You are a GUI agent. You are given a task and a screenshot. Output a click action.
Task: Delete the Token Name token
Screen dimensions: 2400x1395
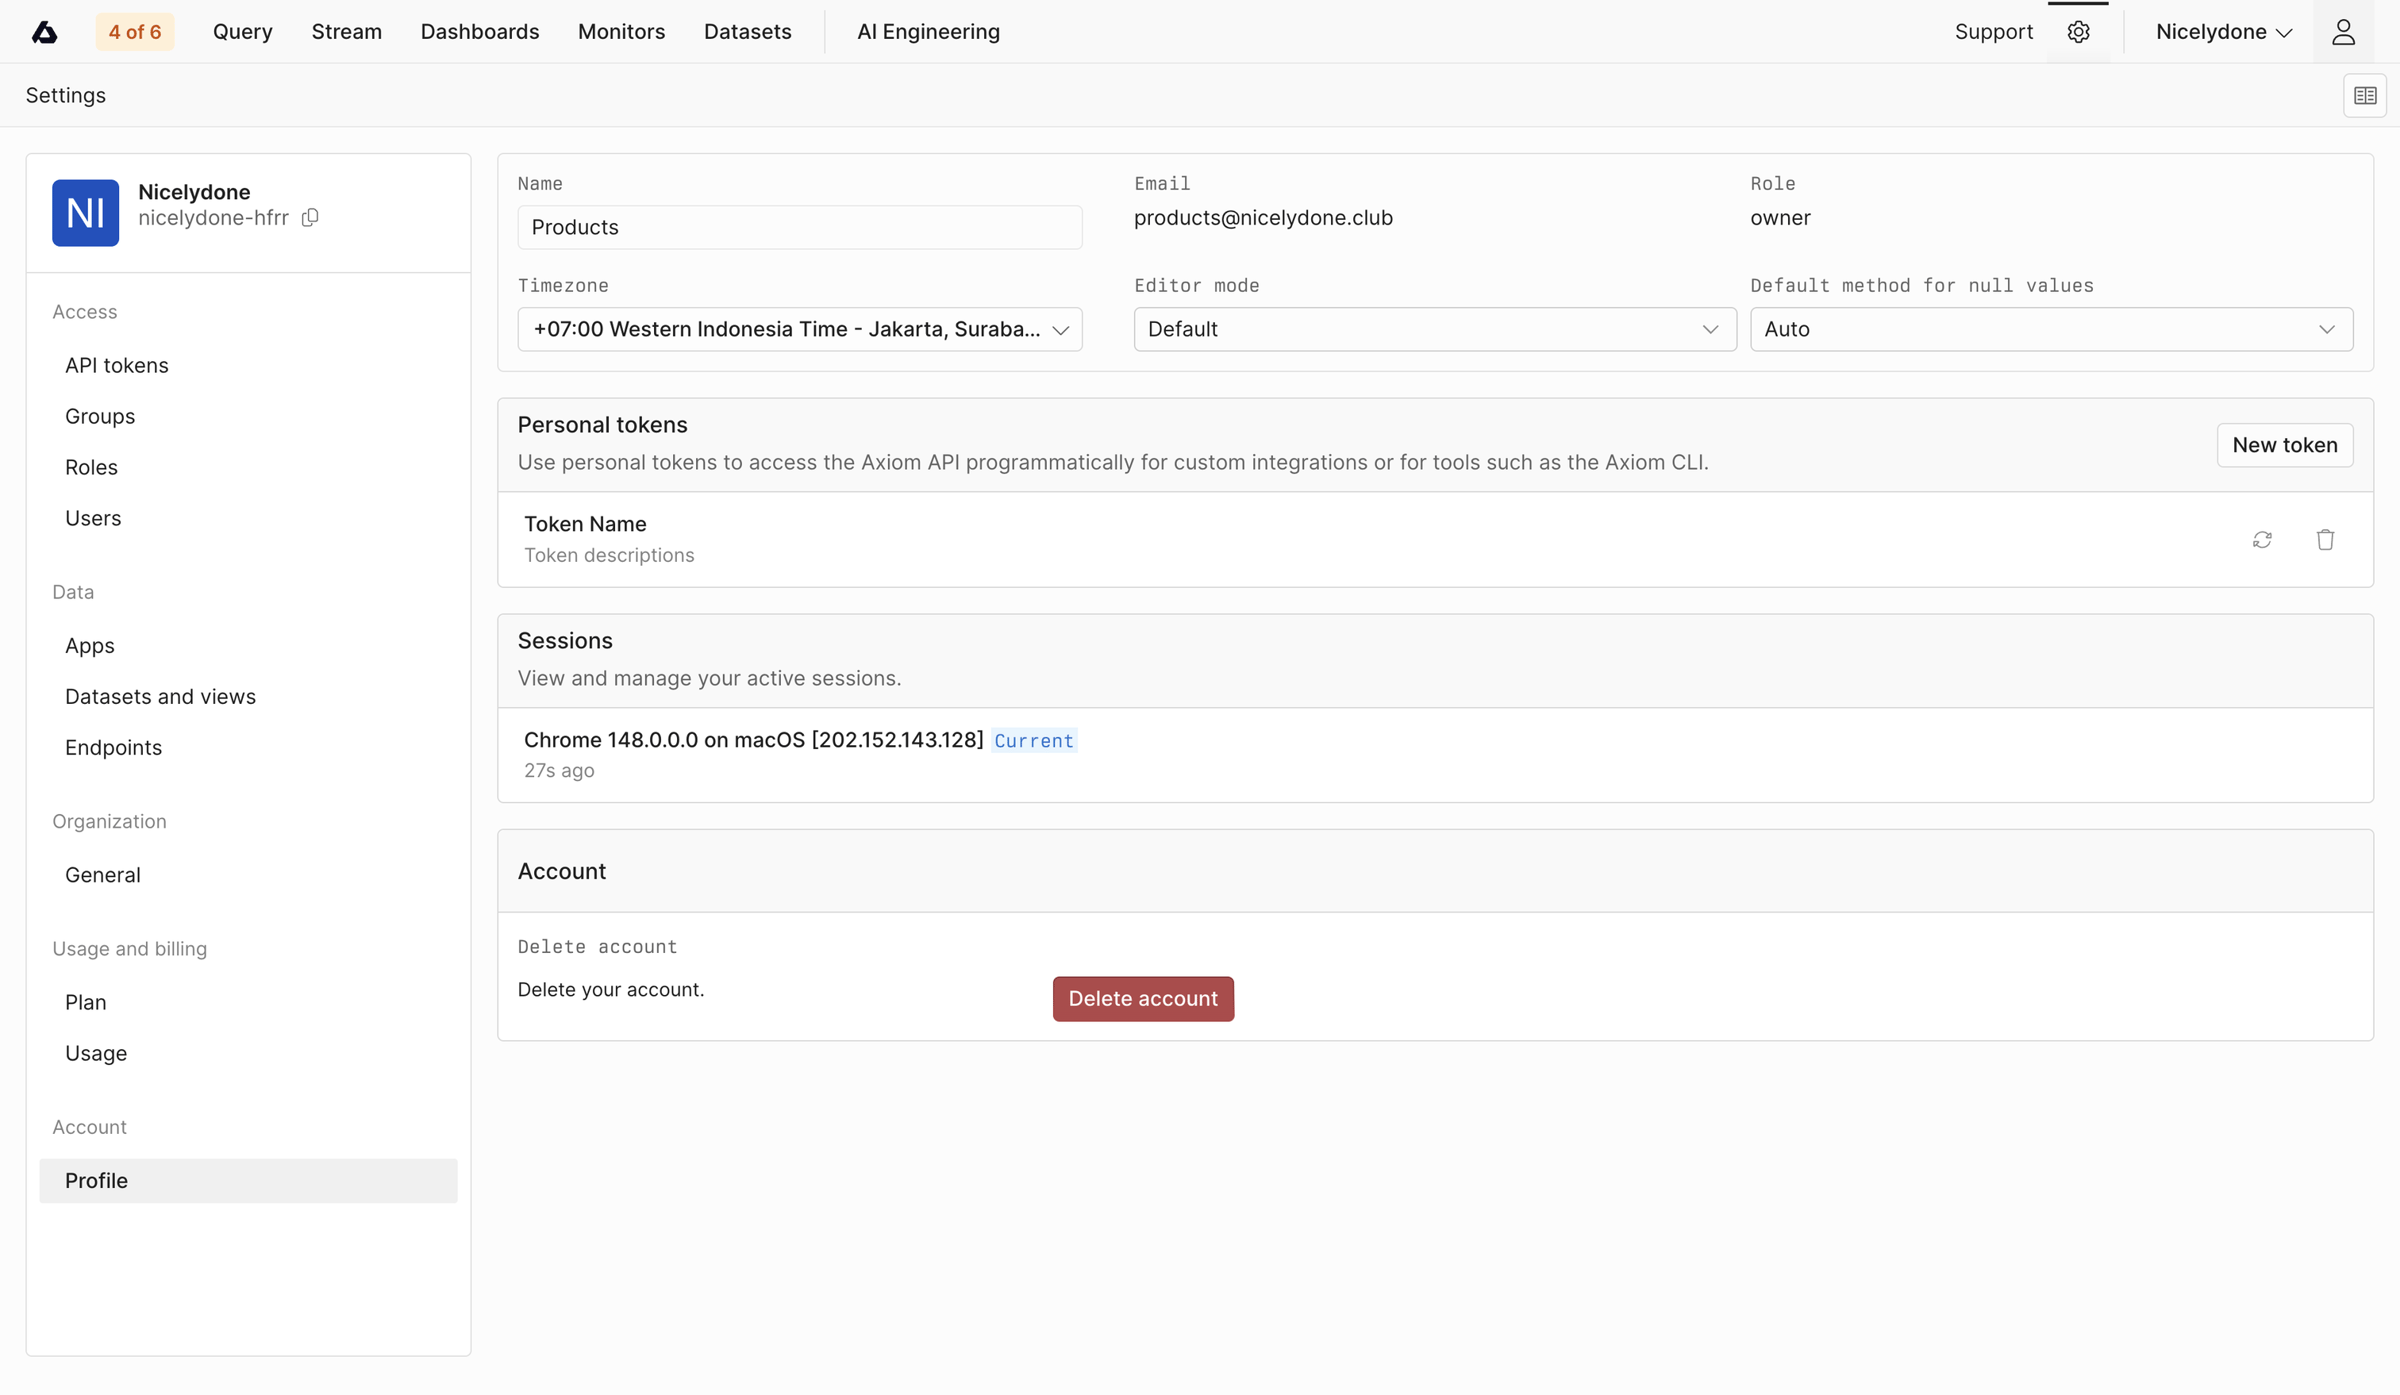(x=2325, y=540)
